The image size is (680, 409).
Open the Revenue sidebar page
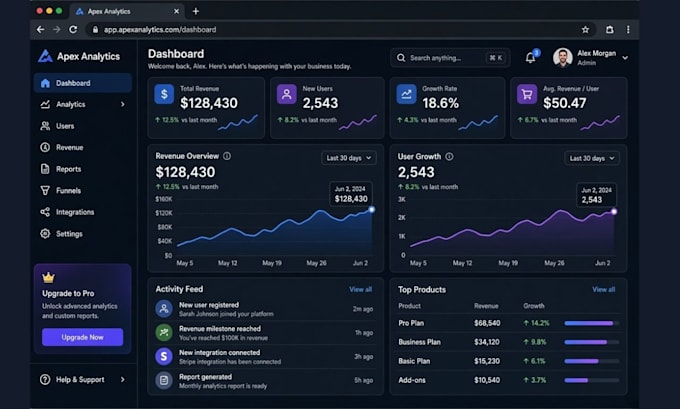point(82,147)
